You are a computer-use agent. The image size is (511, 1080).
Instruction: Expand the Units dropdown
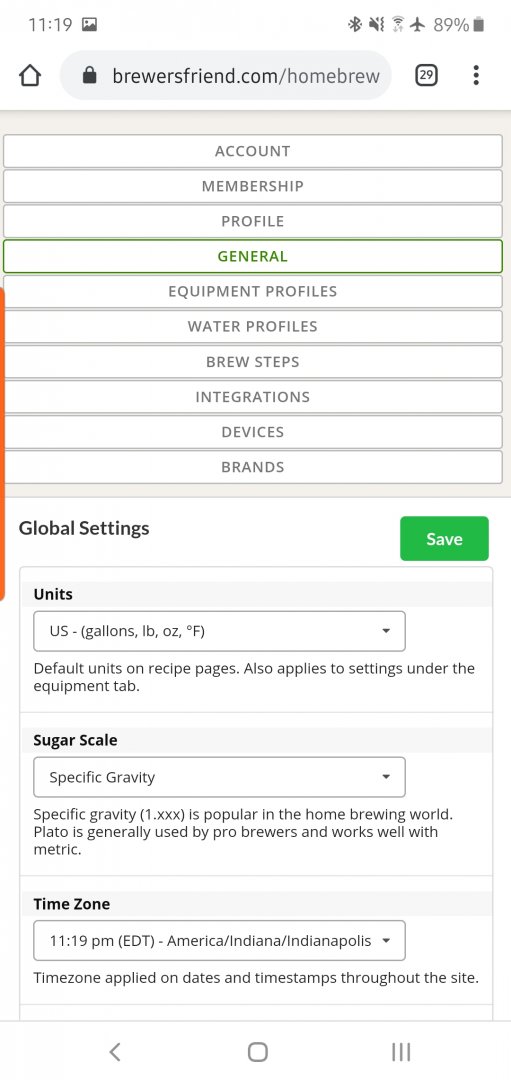point(219,631)
